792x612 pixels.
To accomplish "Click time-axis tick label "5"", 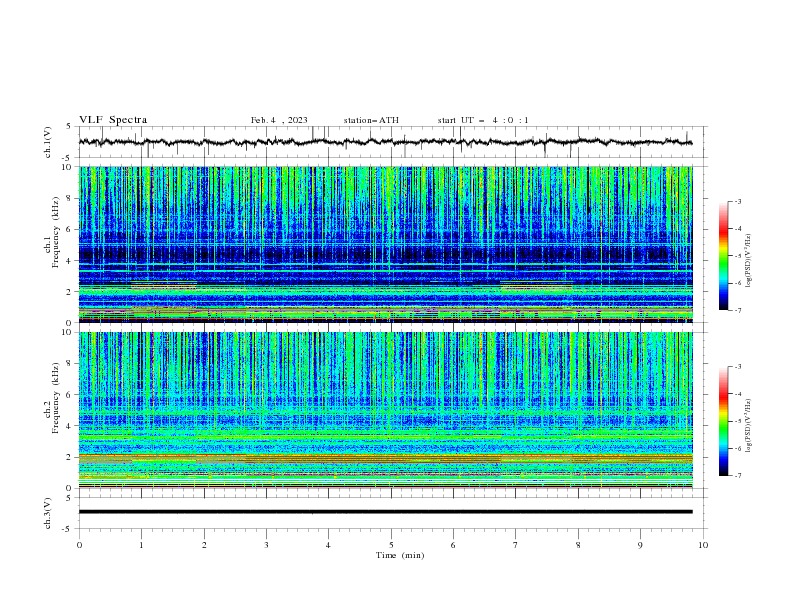I will click(391, 545).
